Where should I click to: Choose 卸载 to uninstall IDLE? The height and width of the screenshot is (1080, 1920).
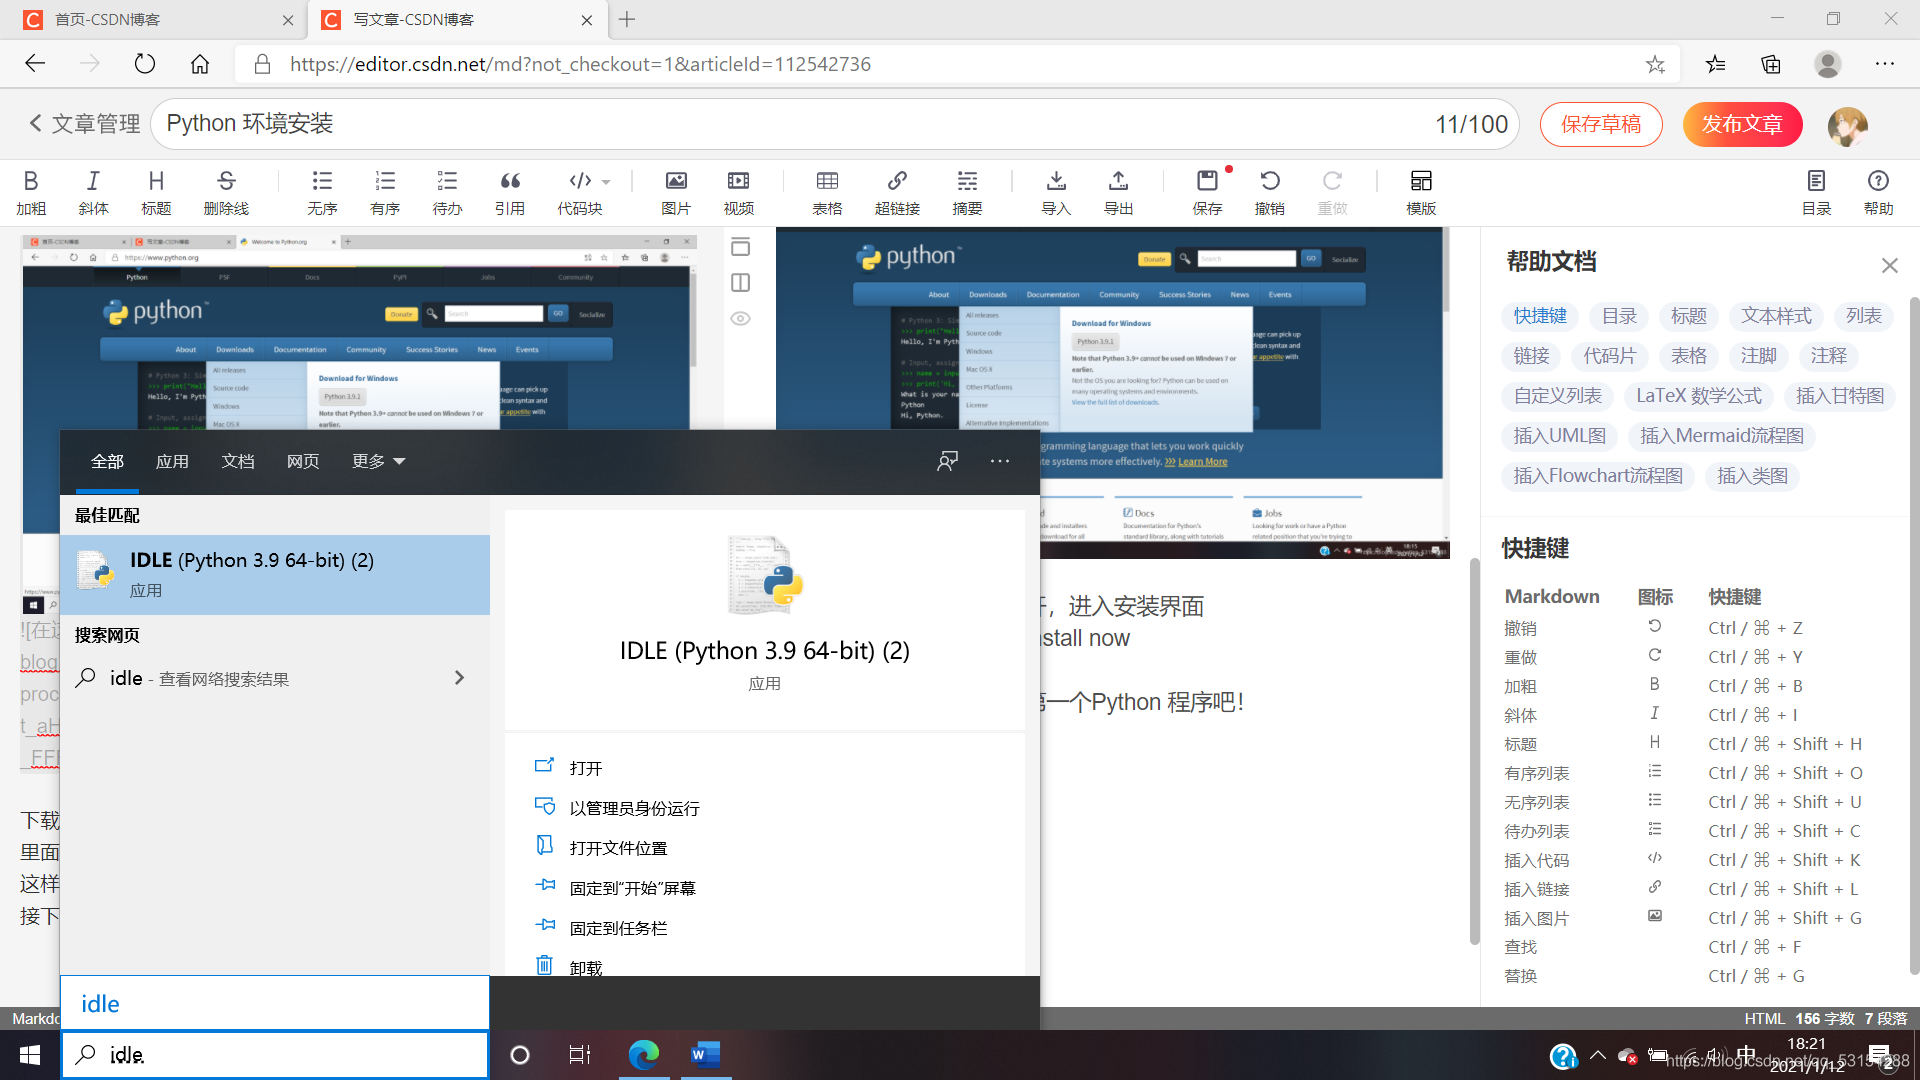tap(586, 968)
